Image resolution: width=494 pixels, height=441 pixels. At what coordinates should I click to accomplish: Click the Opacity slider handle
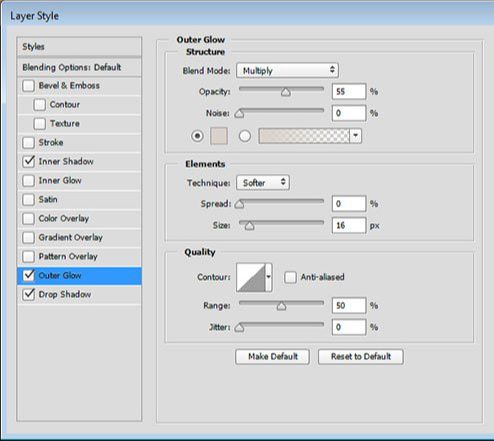[x=286, y=92]
